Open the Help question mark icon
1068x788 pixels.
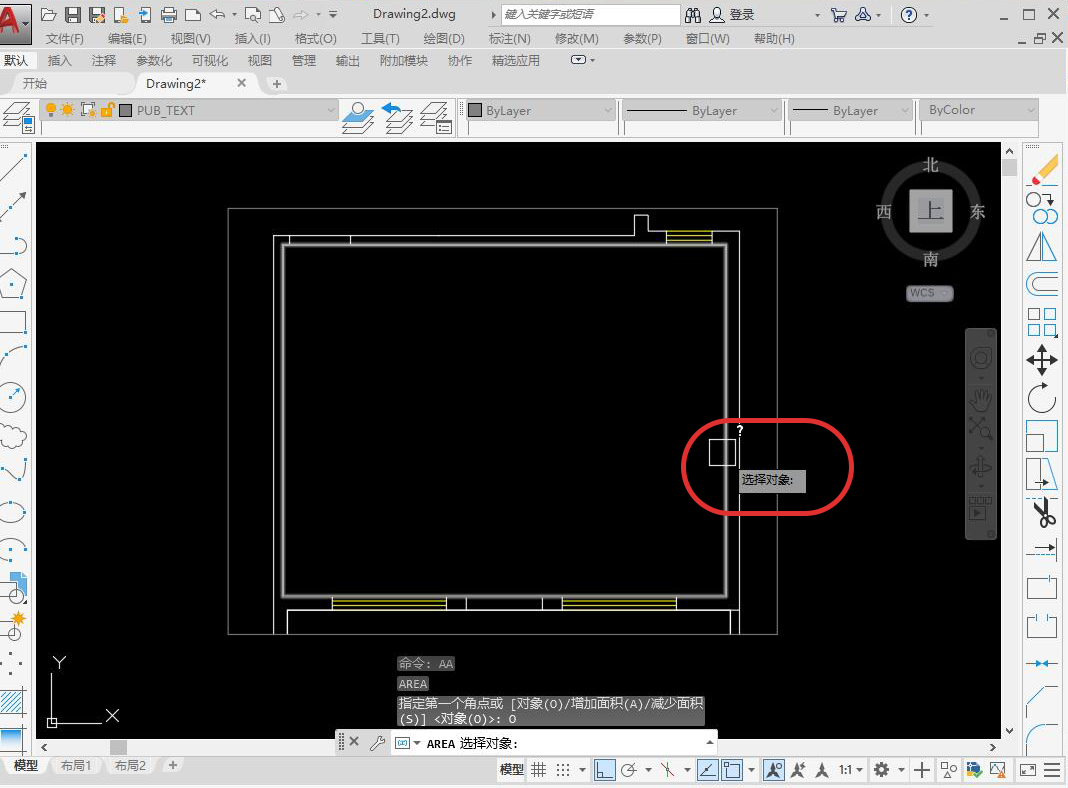909,15
